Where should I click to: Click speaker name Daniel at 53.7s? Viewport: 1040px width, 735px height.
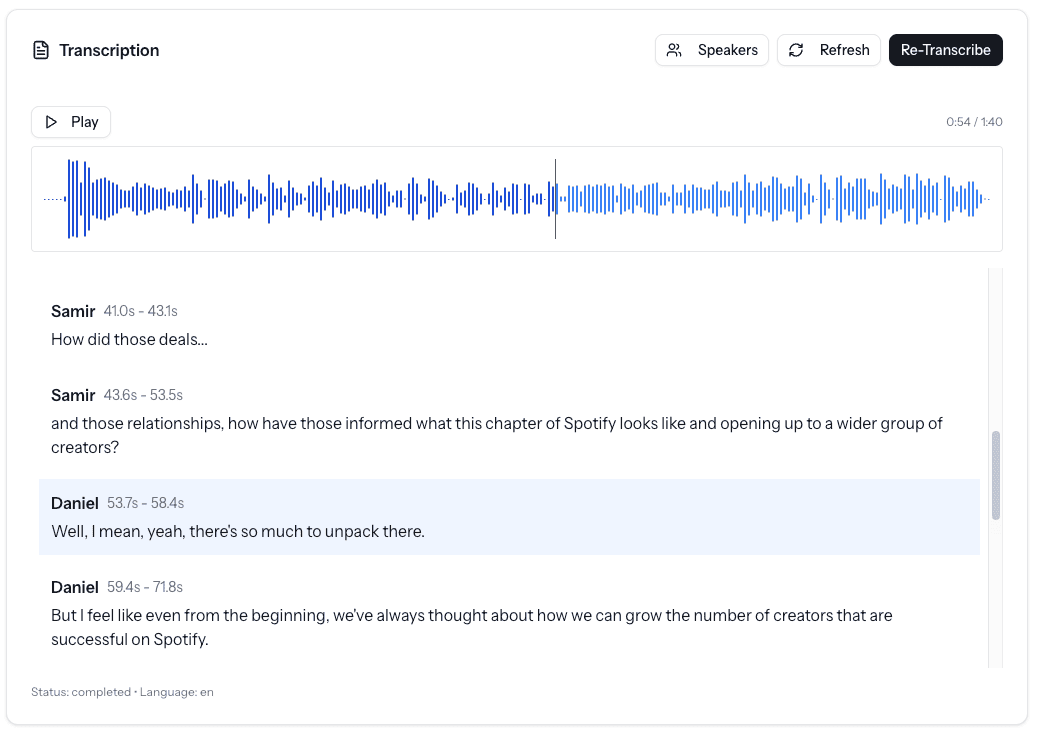pyautogui.click(x=75, y=503)
